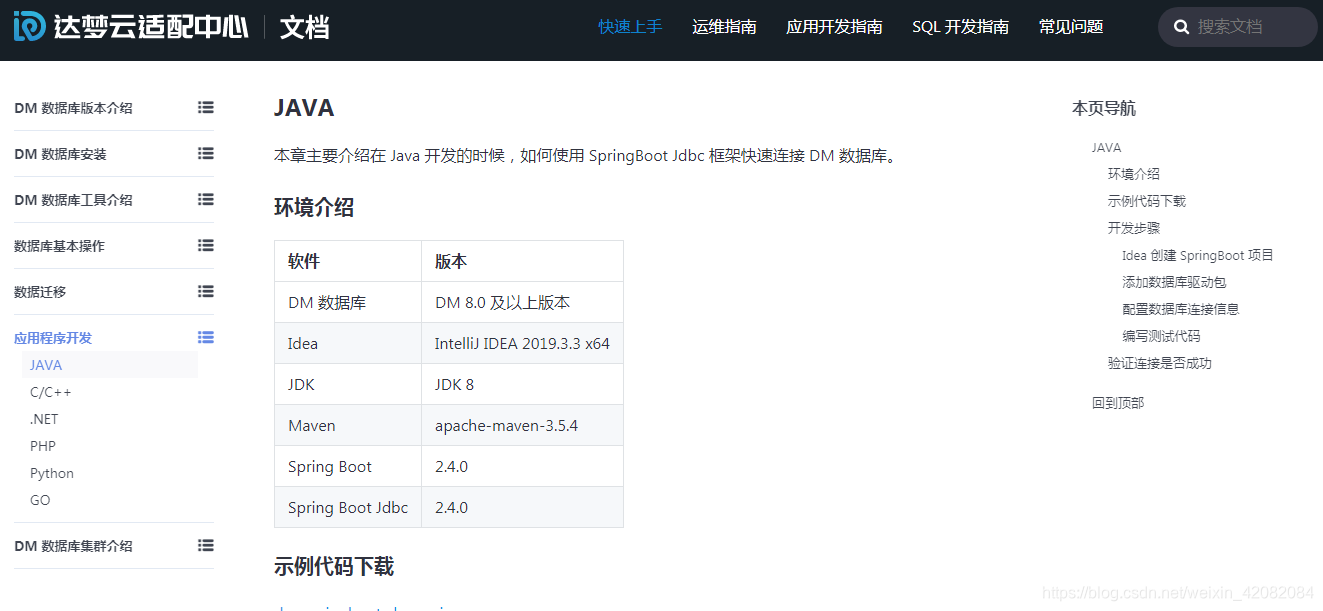The image size is (1323, 611).
Task: Open DM 数据库版本介绍 sidebar section
Action: (x=73, y=108)
